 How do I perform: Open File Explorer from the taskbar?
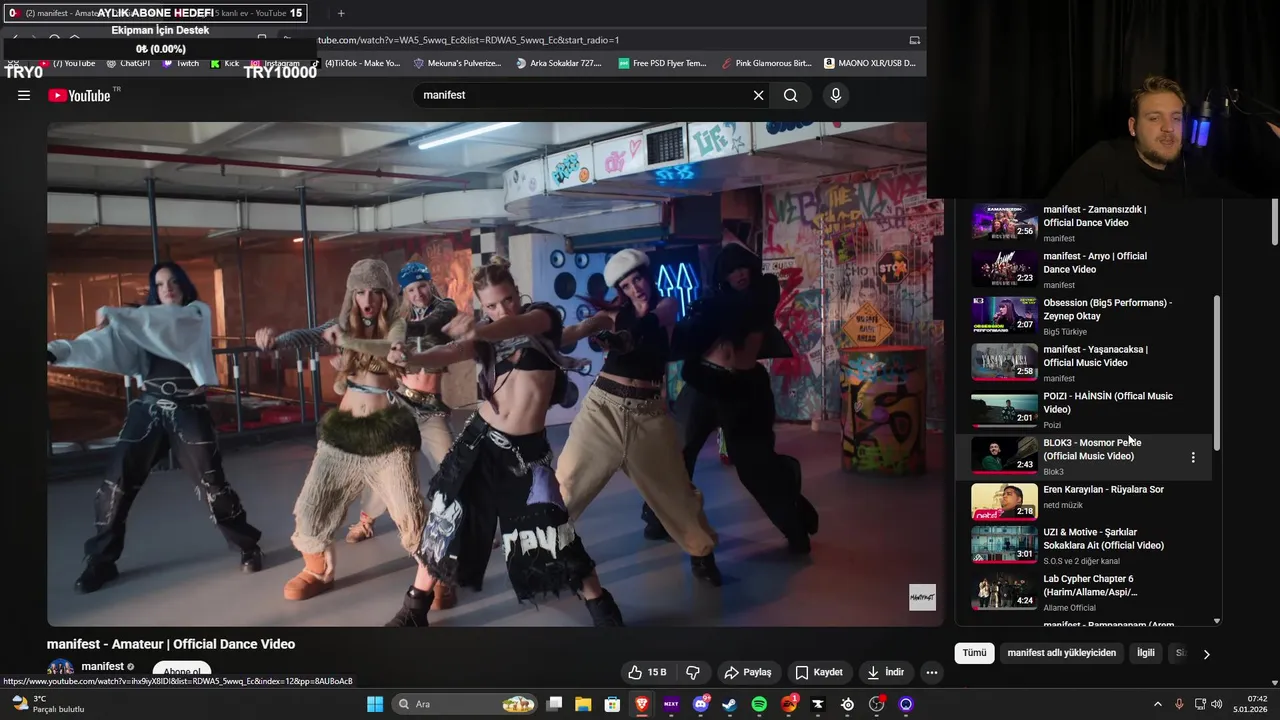tap(583, 704)
